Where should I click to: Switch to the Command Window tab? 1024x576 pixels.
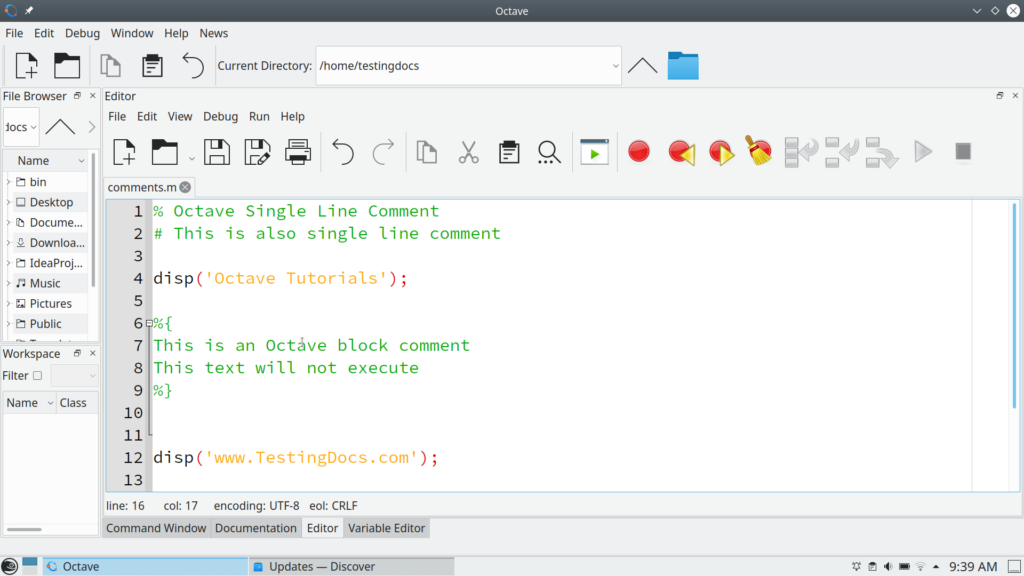pyautogui.click(x=156, y=528)
